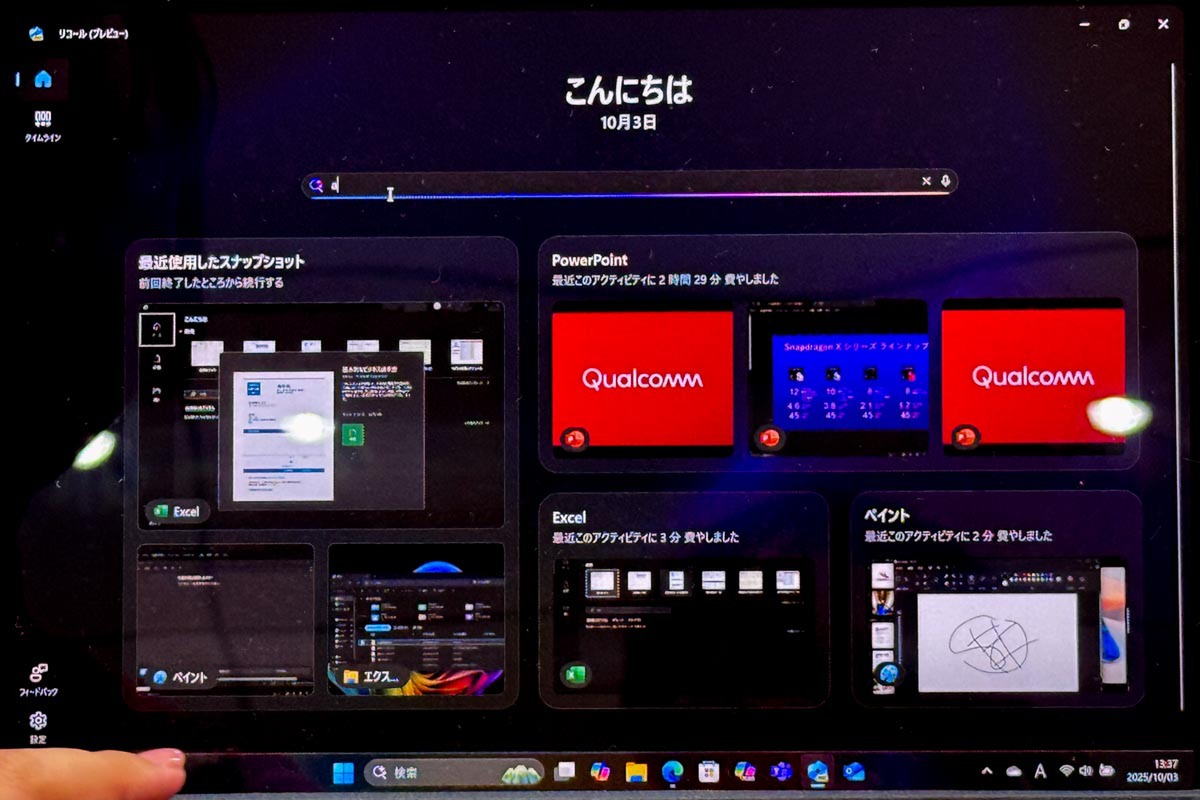The image size is (1200, 800).
Task: Click 前回終了したところから続行する link
Action: coord(211,283)
